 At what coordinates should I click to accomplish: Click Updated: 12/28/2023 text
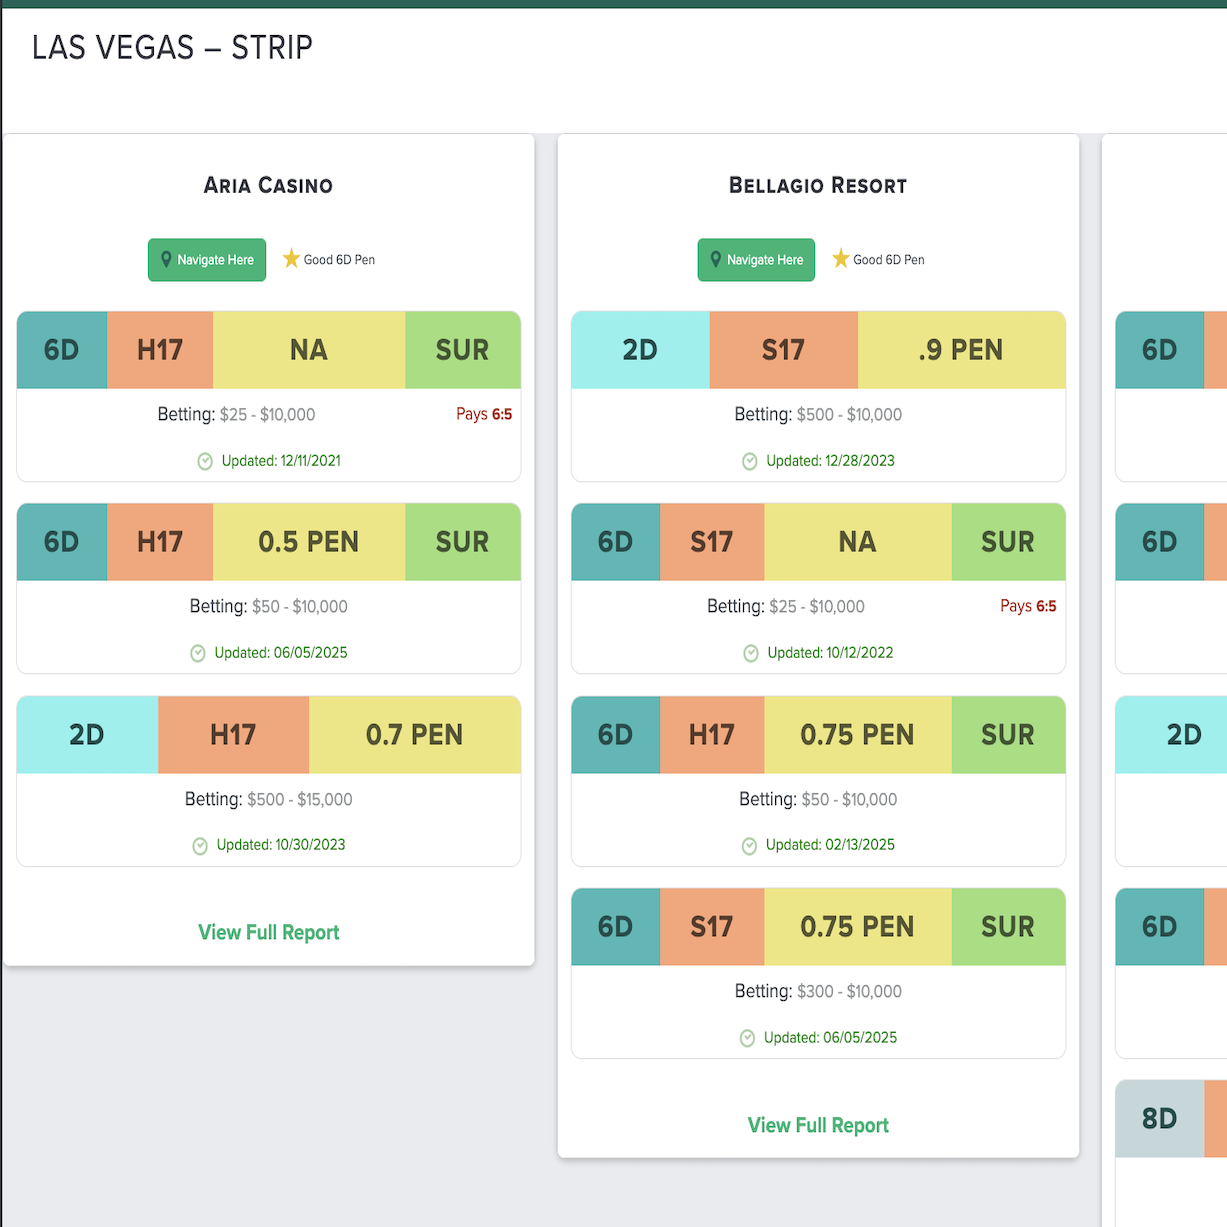(x=830, y=461)
